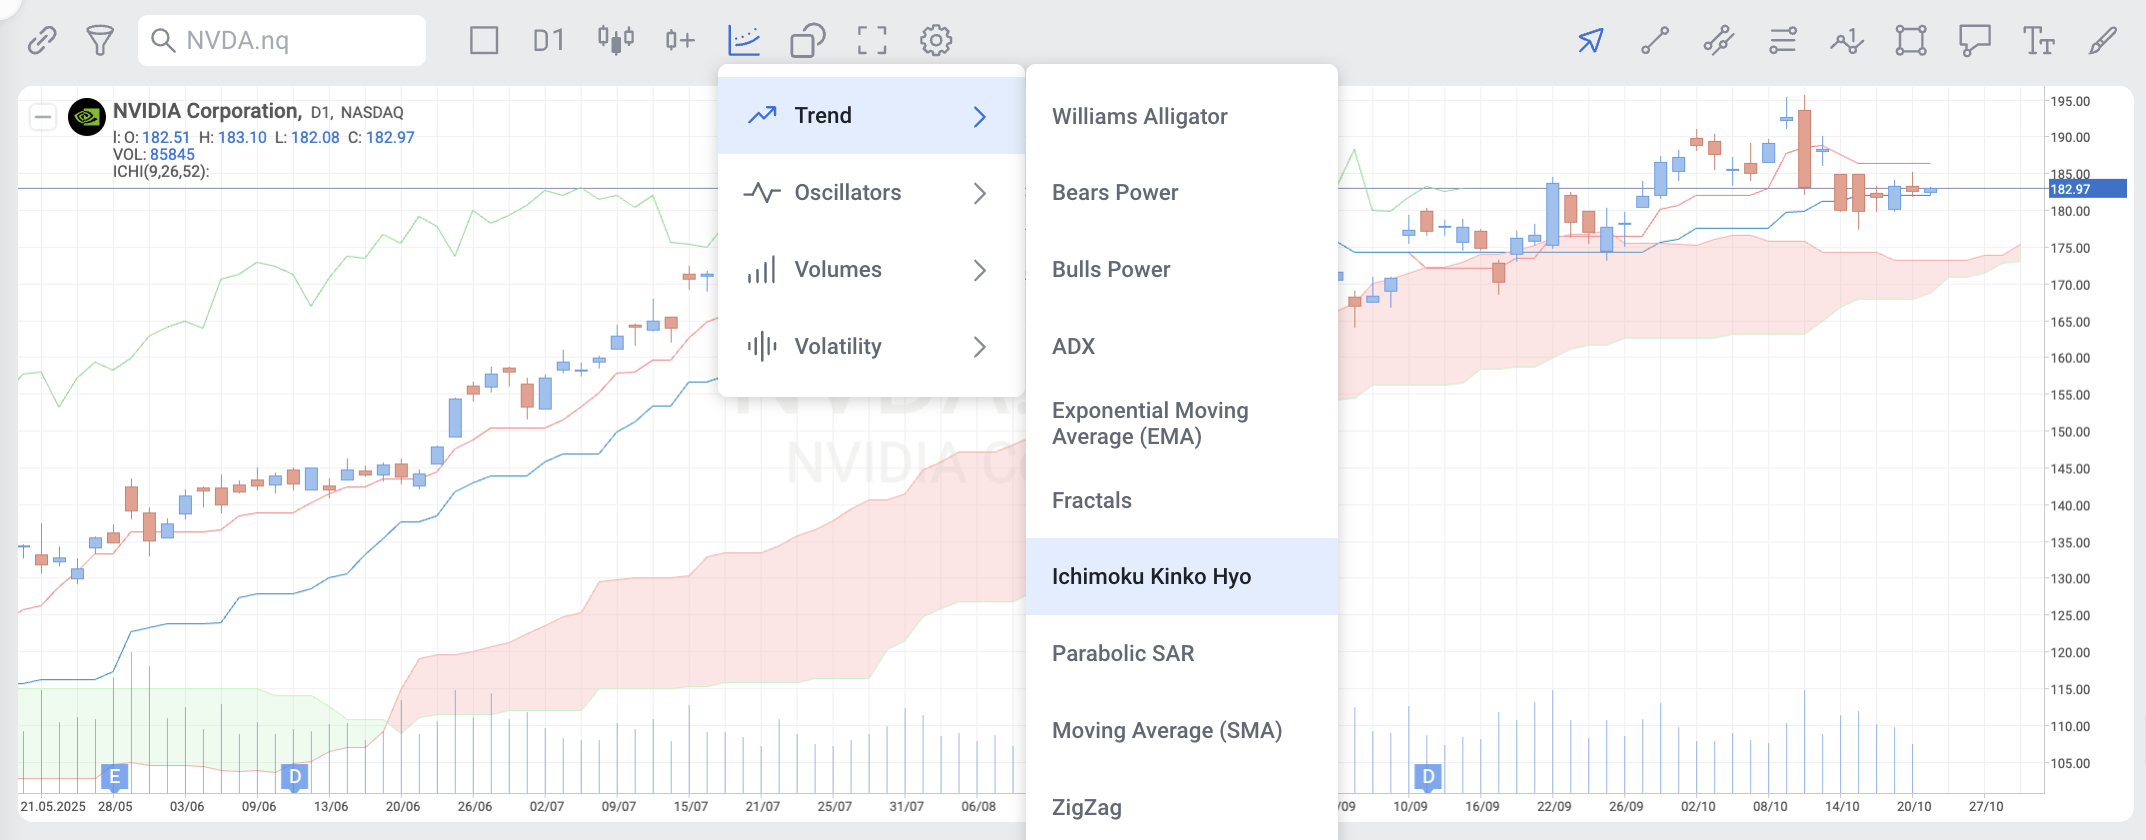The image size is (2146, 840).
Task: Click the 195.00 price axis label
Action: click(2070, 102)
